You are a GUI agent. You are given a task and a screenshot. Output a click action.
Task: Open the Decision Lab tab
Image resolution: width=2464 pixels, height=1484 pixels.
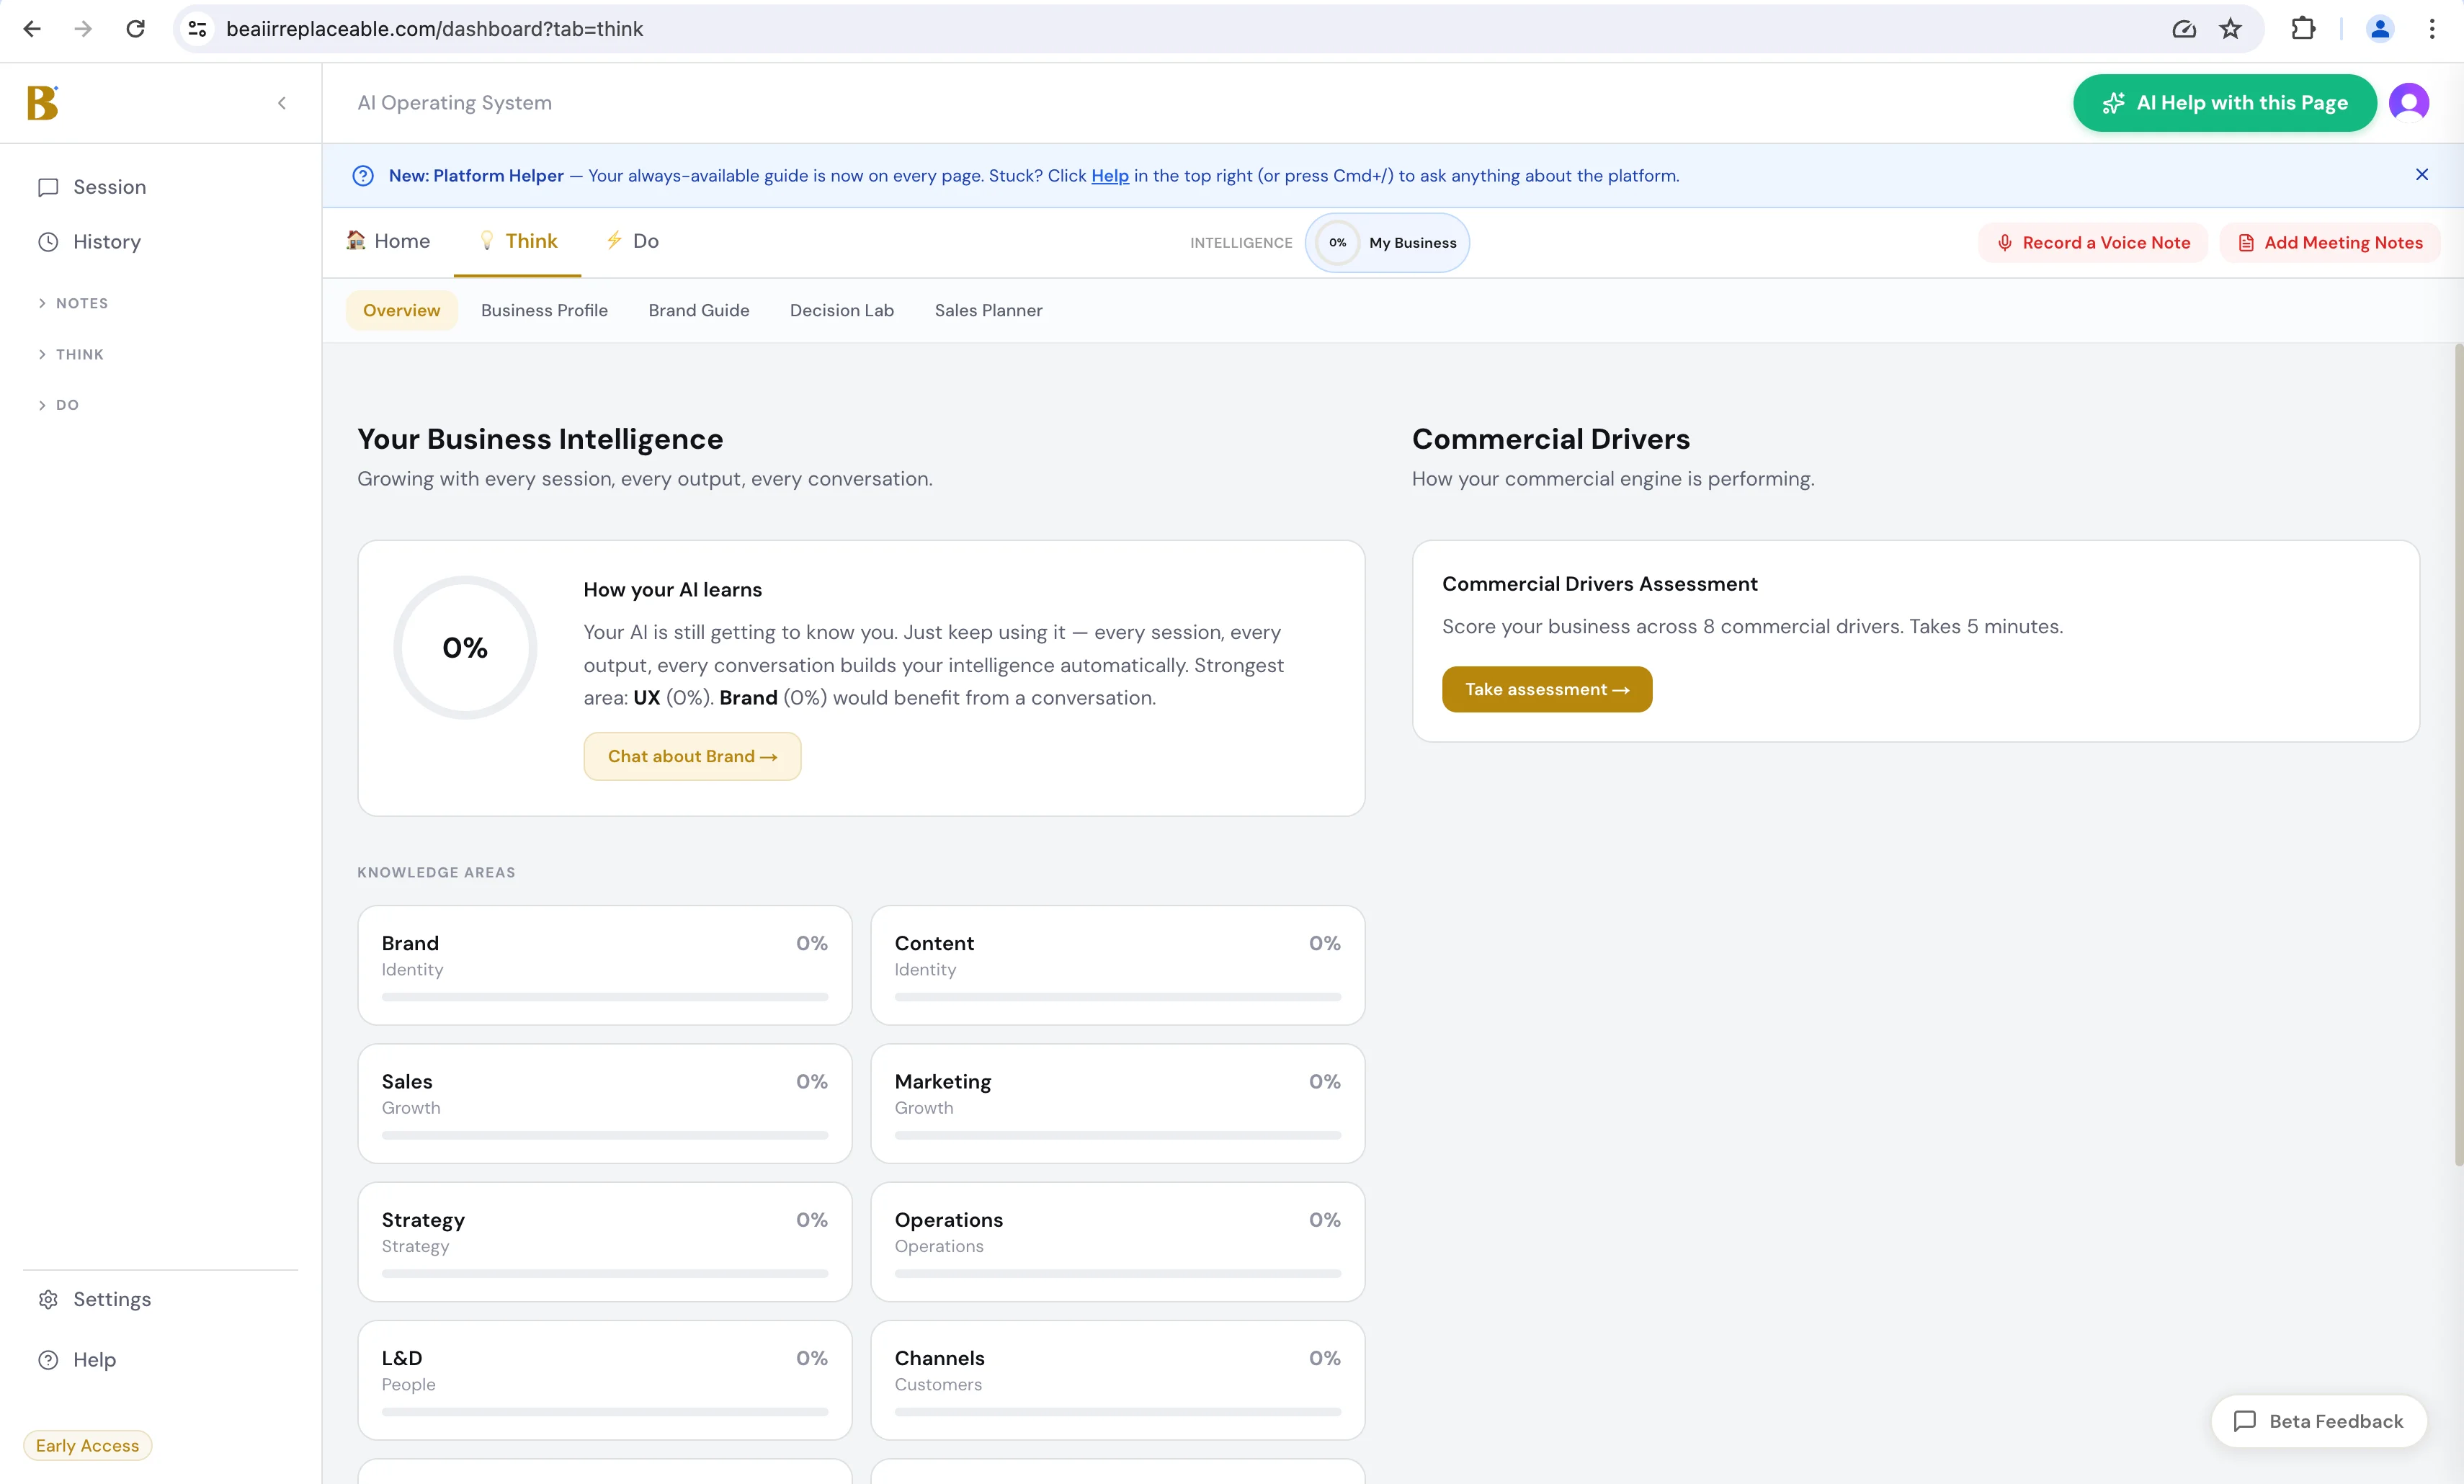click(842, 310)
